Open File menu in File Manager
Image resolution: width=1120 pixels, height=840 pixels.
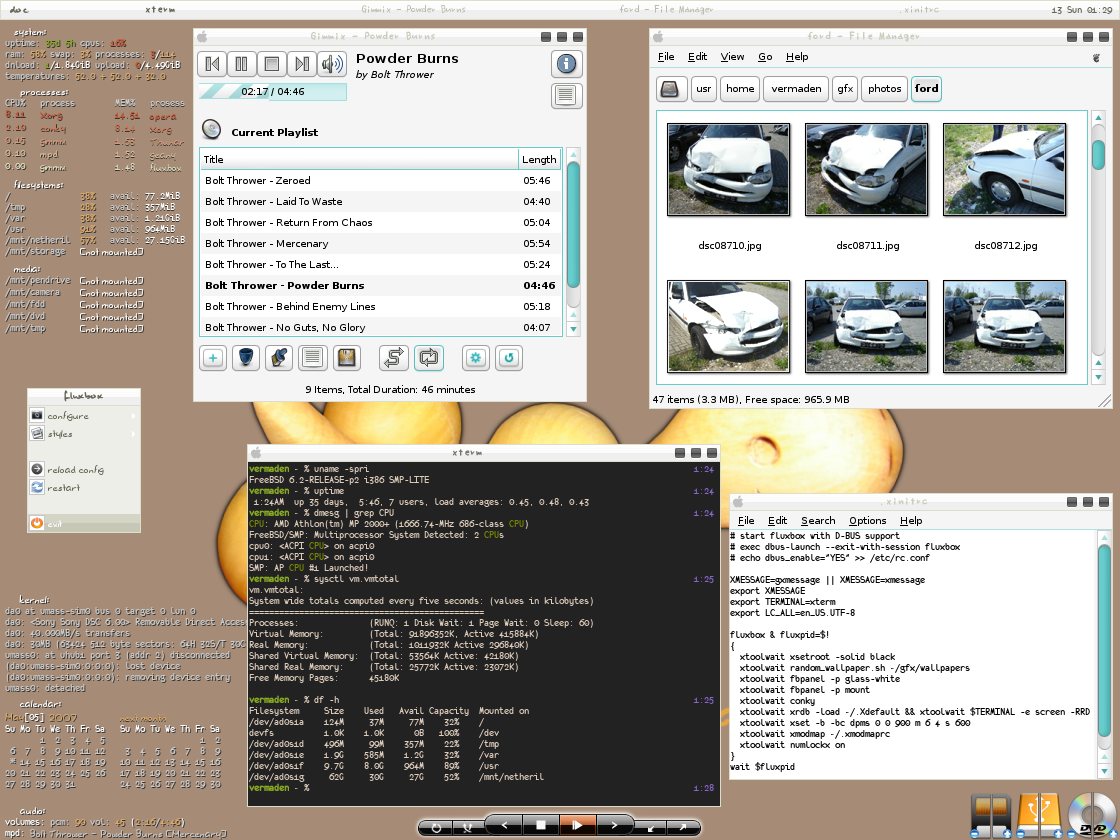click(666, 56)
